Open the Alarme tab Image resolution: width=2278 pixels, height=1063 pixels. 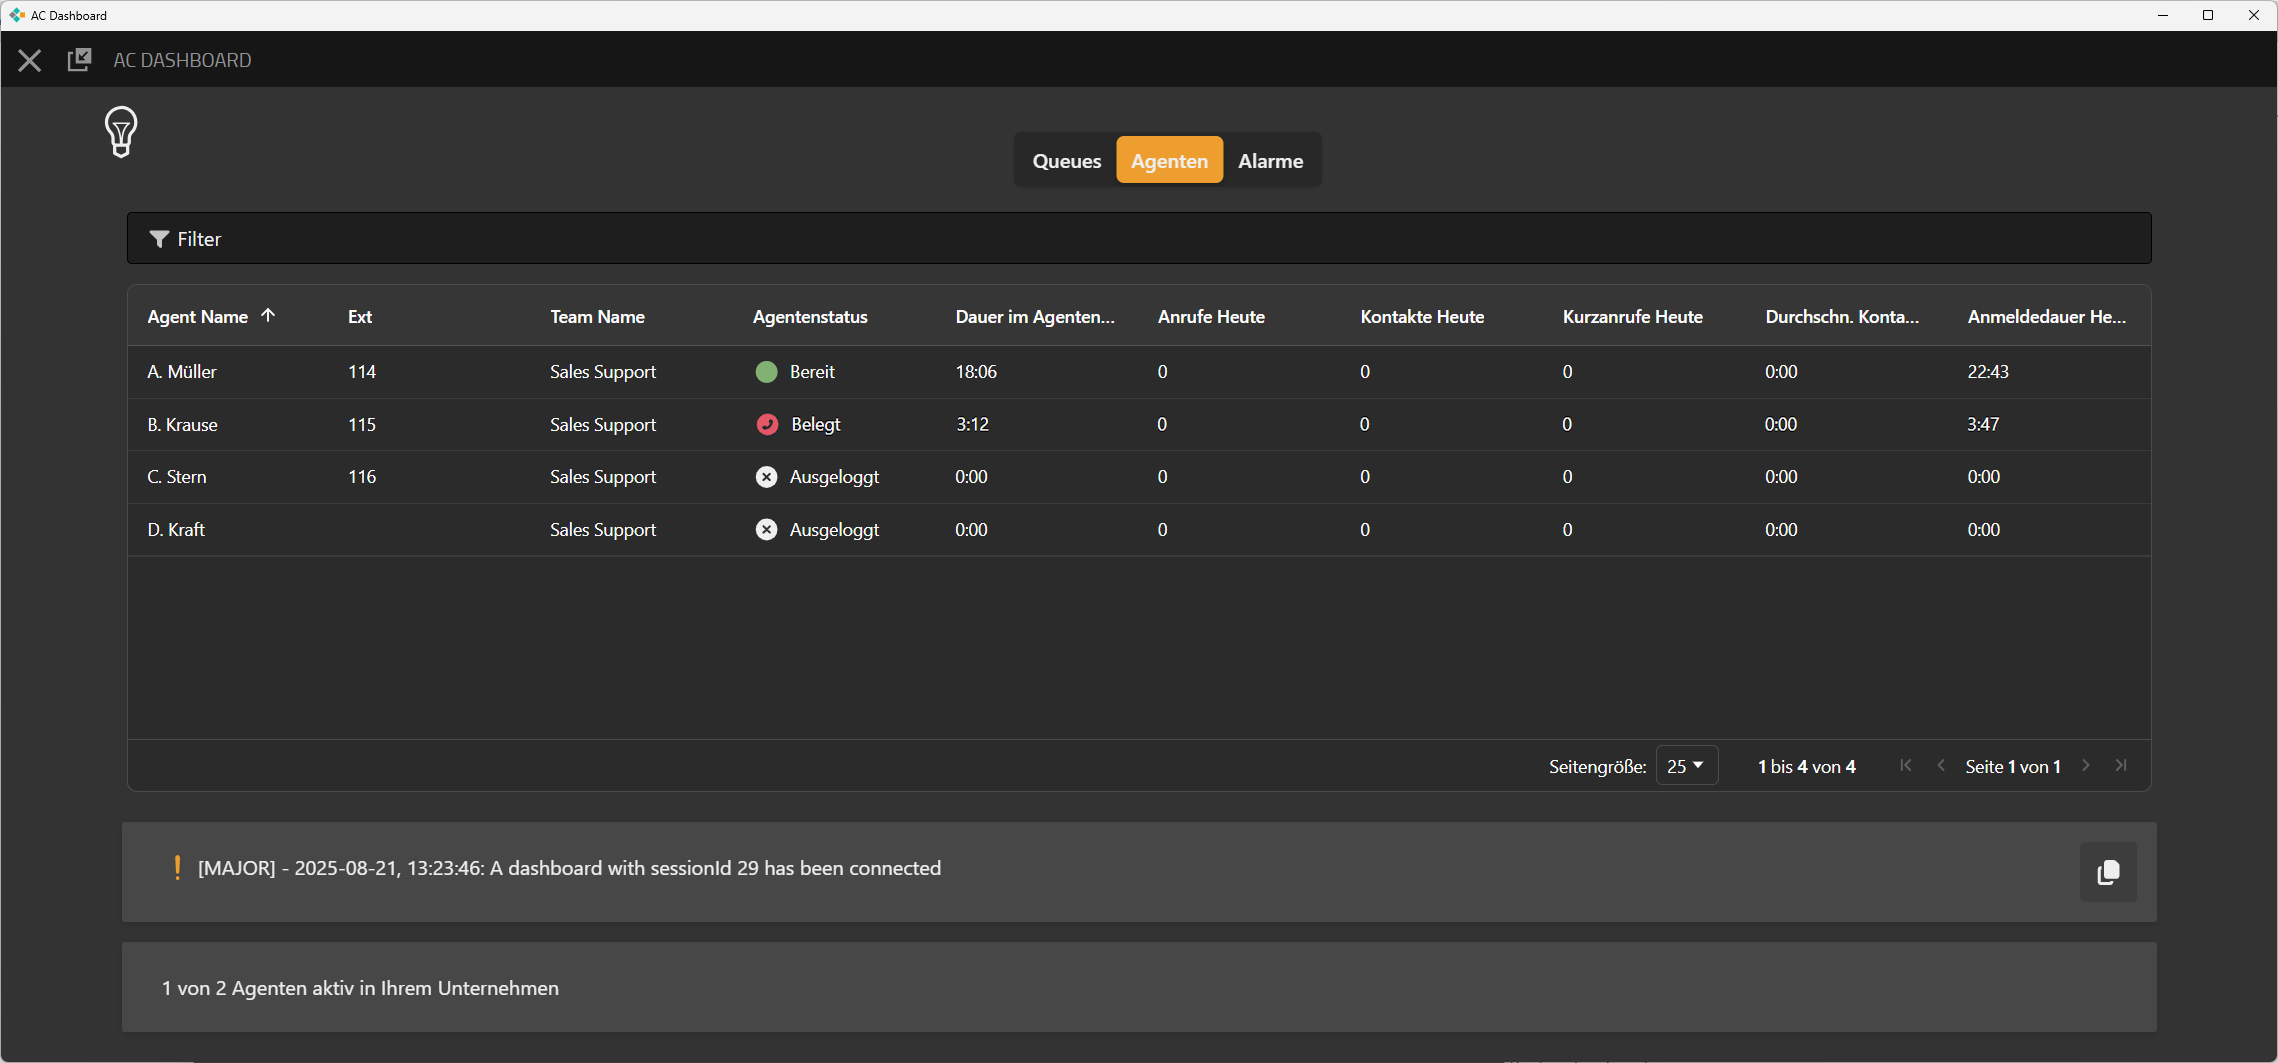click(x=1270, y=161)
